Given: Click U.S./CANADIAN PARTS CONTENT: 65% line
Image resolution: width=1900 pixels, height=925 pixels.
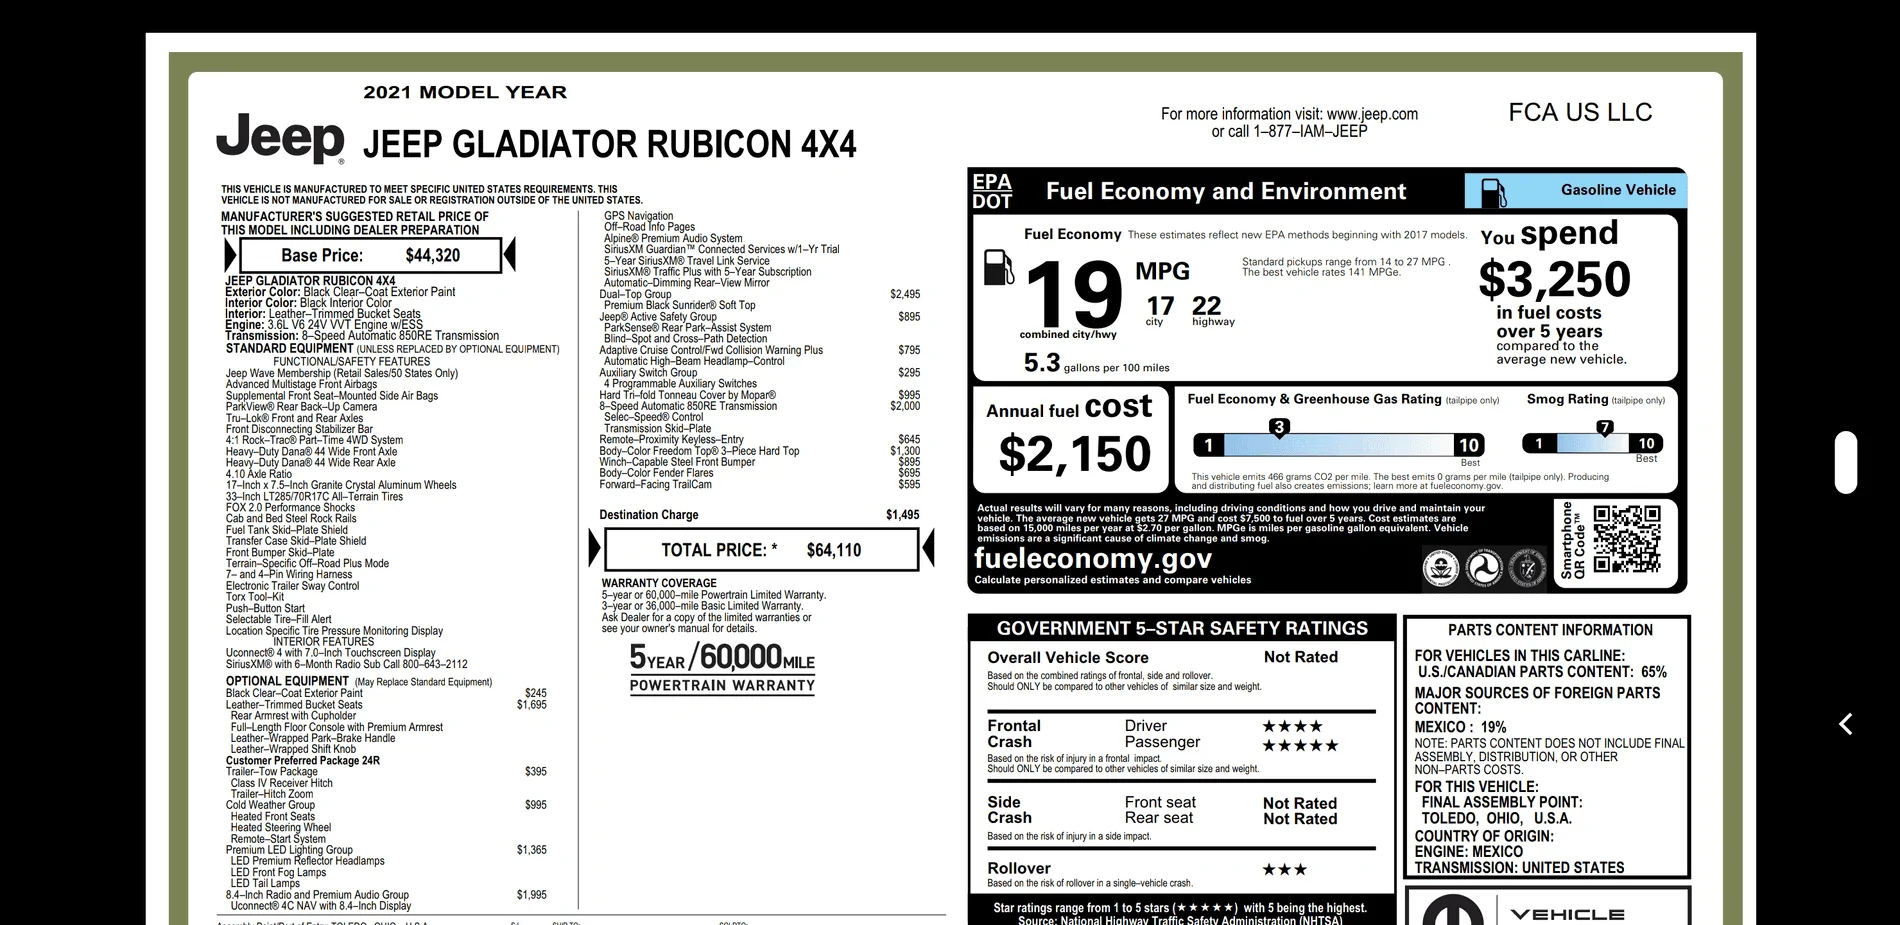Looking at the screenshot, I should tap(1542, 672).
